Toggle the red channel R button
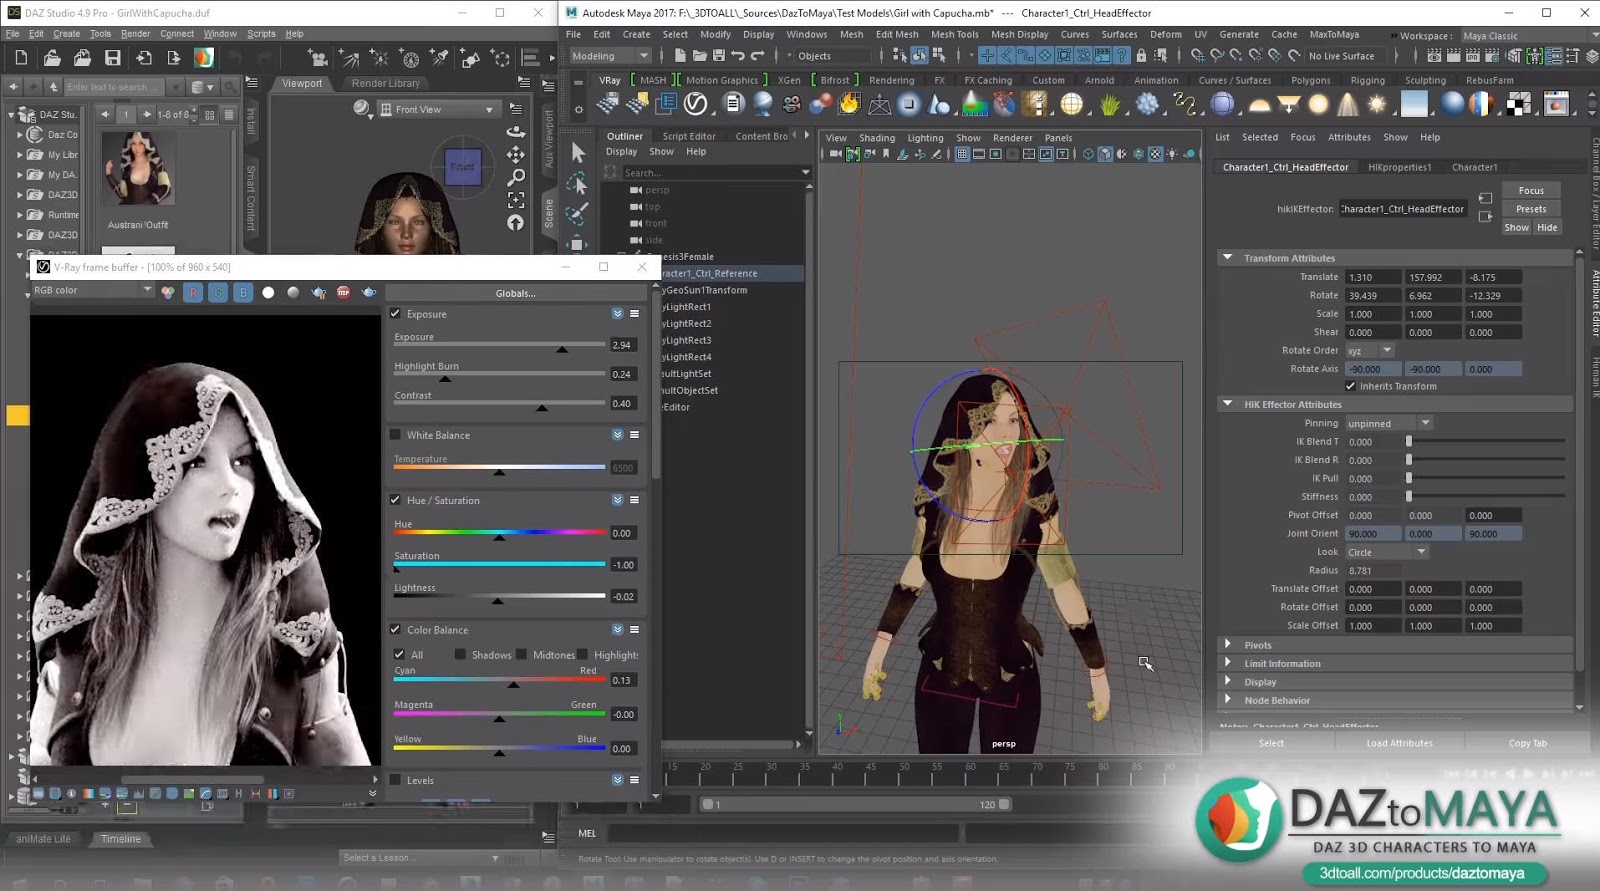Viewport: 1600px width, 891px height. click(x=193, y=292)
